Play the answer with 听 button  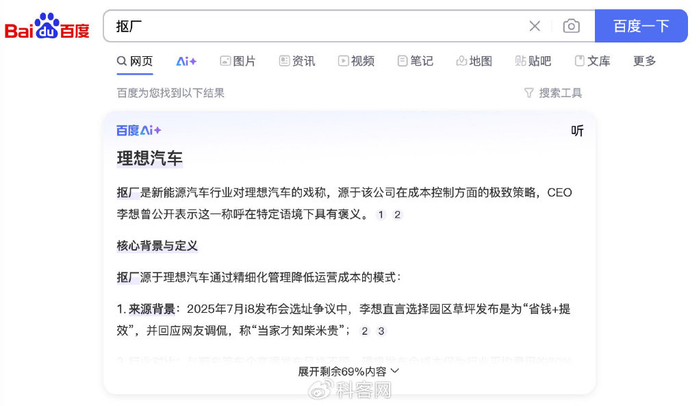point(577,131)
